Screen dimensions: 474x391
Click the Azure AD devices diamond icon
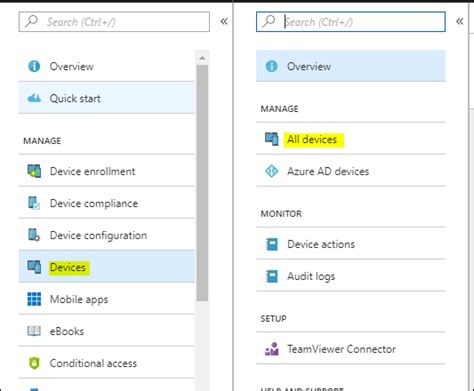[x=271, y=171]
